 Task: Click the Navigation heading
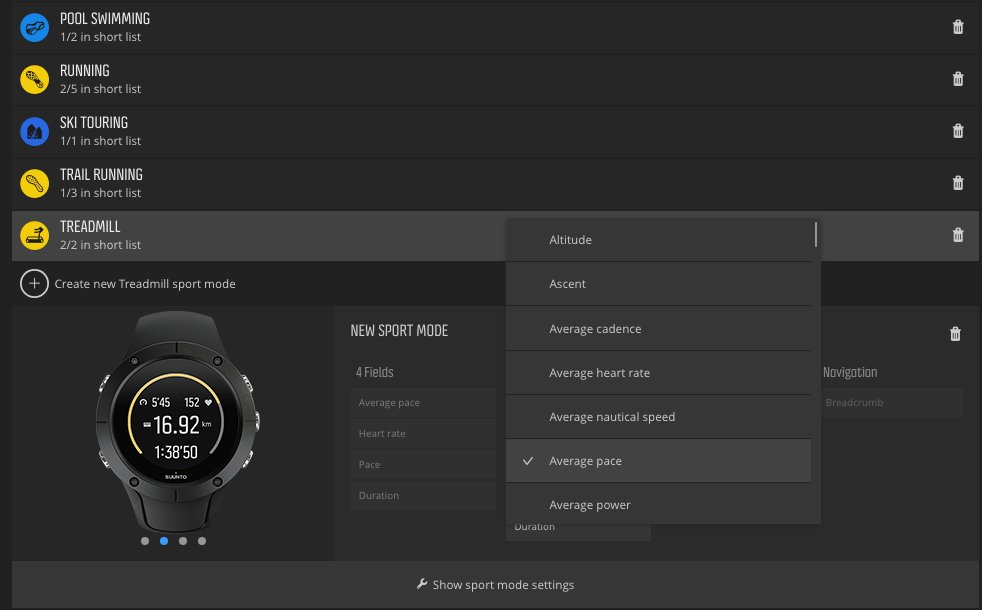coord(850,372)
